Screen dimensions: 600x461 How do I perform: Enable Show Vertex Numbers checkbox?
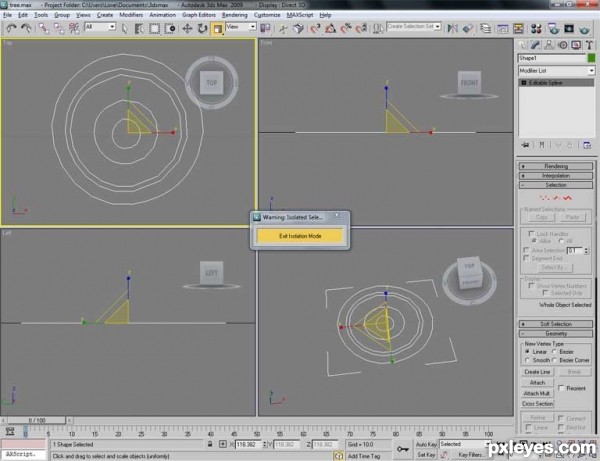(x=531, y=286)
